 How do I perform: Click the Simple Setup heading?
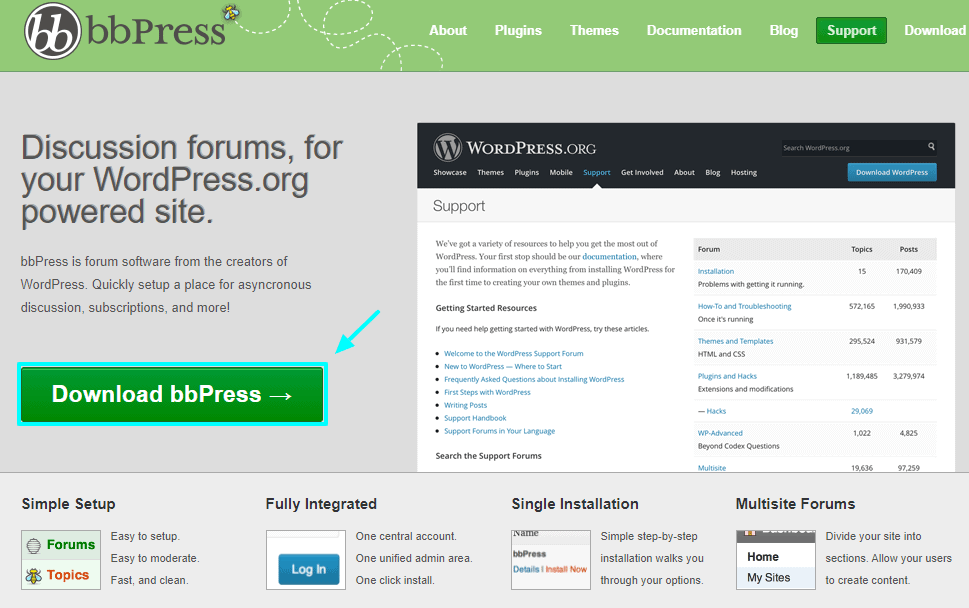[69, 504]
